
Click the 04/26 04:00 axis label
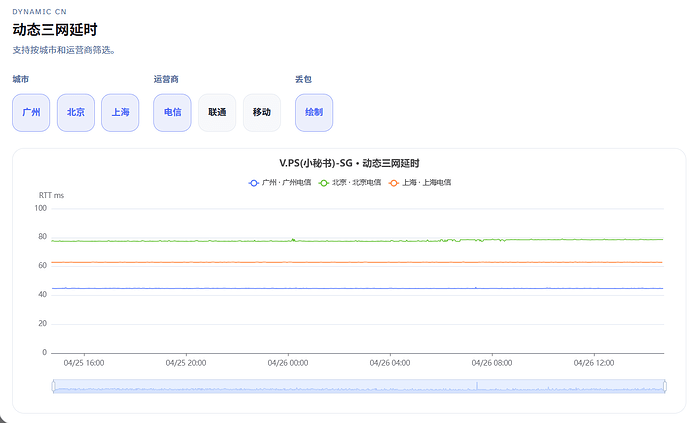click(x=390, y=363)
